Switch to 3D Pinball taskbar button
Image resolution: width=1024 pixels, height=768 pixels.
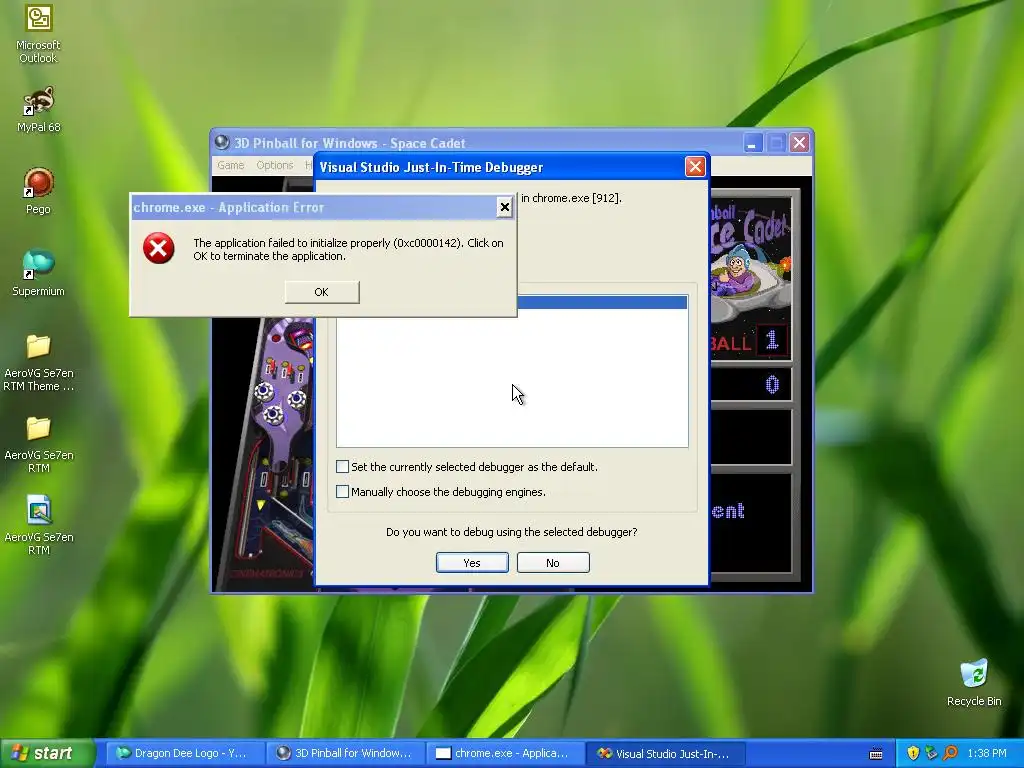point(344,753)
